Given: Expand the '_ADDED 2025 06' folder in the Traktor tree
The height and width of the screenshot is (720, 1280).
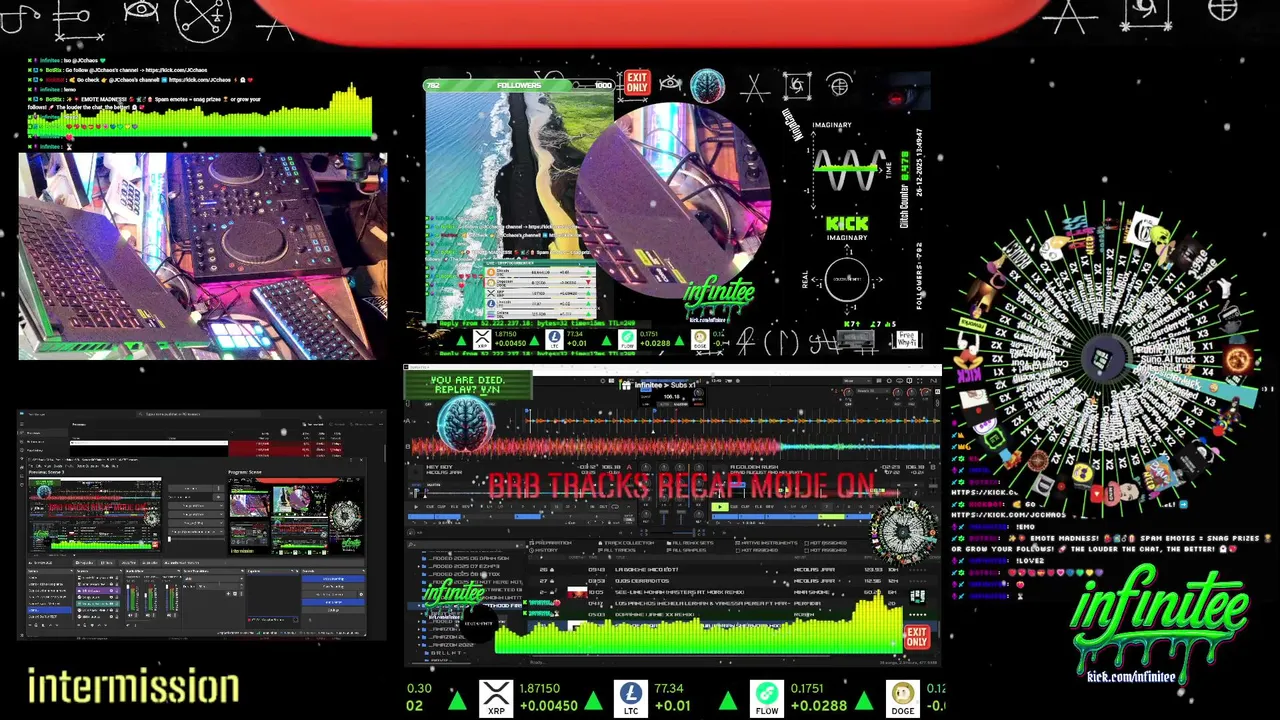Looking at the screenshot, I should tap(465, 559).
